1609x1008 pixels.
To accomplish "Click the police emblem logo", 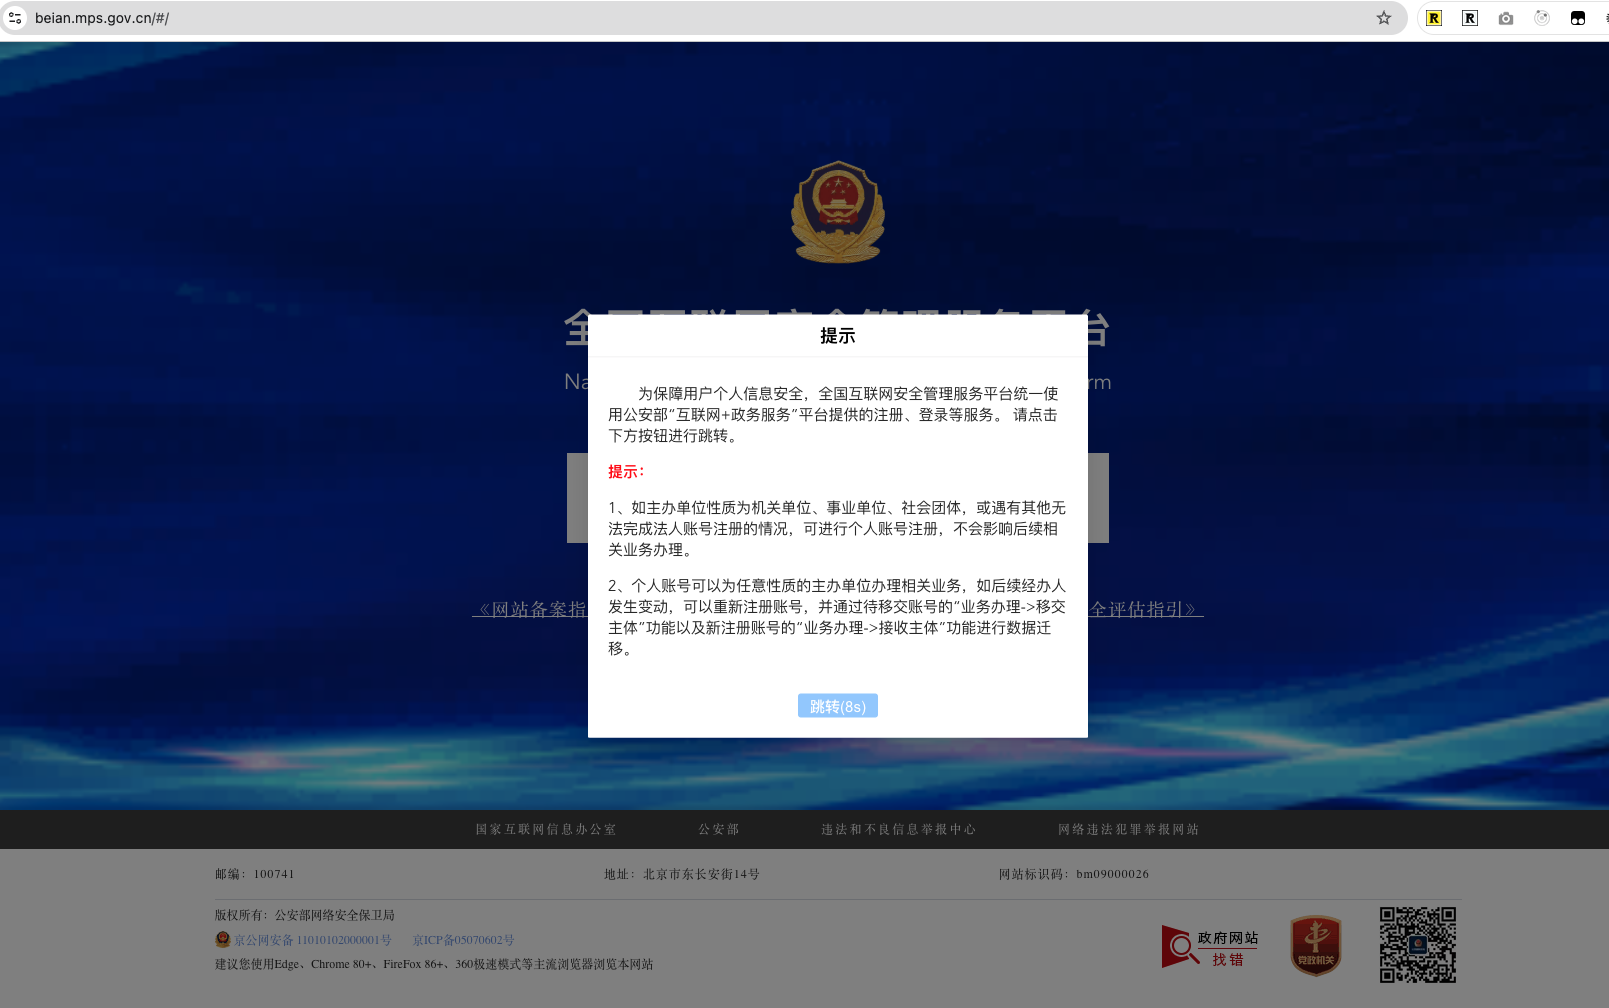I will pyautogui.click(x=838, y=212).
